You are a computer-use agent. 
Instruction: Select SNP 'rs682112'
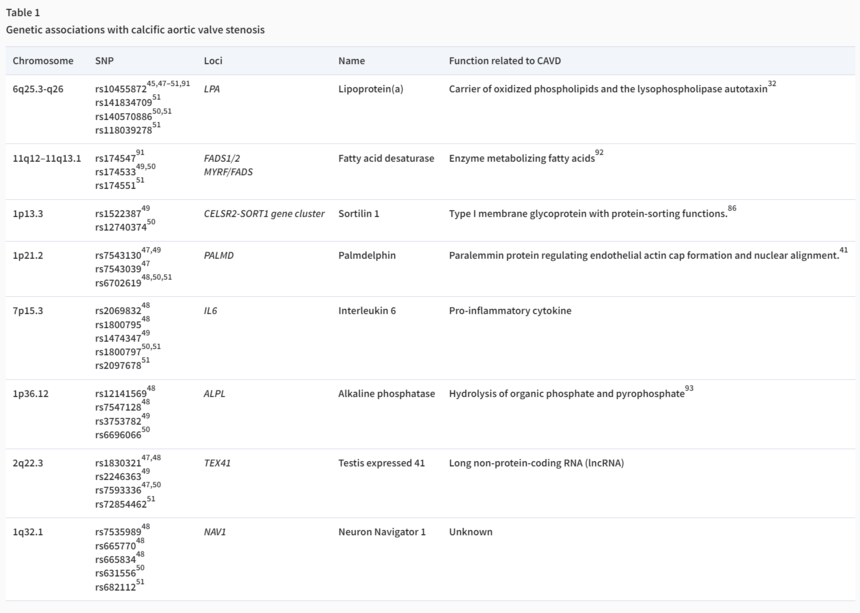pos(115,588)
